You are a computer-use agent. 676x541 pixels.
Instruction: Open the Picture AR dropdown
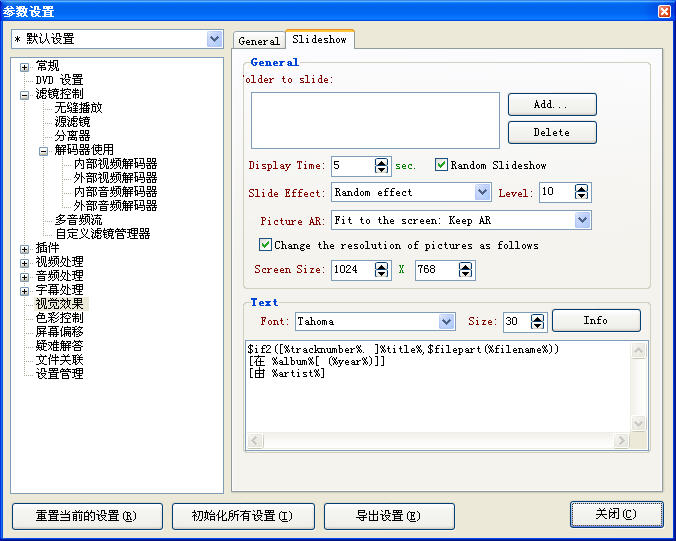(x=582, y=220)
